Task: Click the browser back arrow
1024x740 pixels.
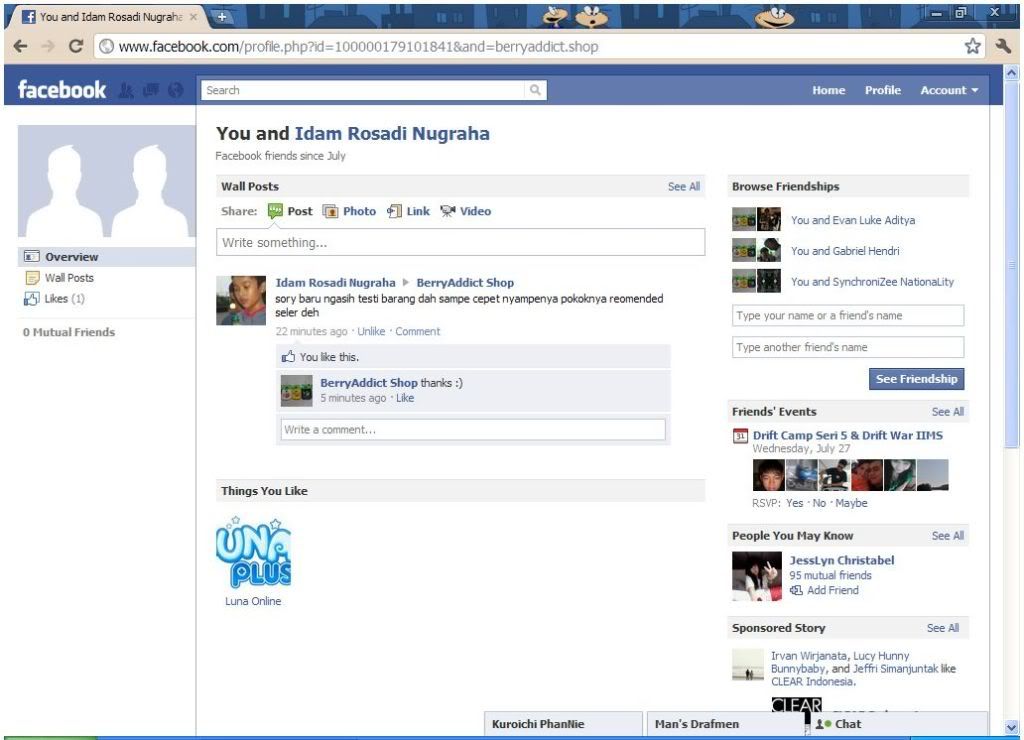Action: point(21,46)
